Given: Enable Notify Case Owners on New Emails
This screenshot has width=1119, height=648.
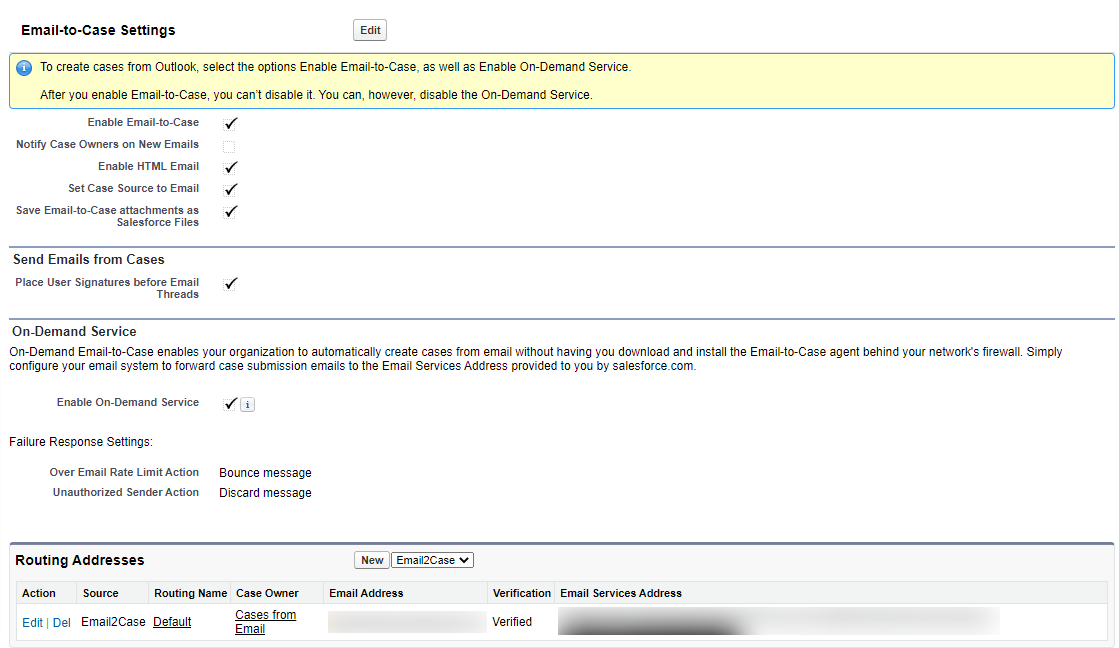Looking at the screenshot, I should point(229,146).
